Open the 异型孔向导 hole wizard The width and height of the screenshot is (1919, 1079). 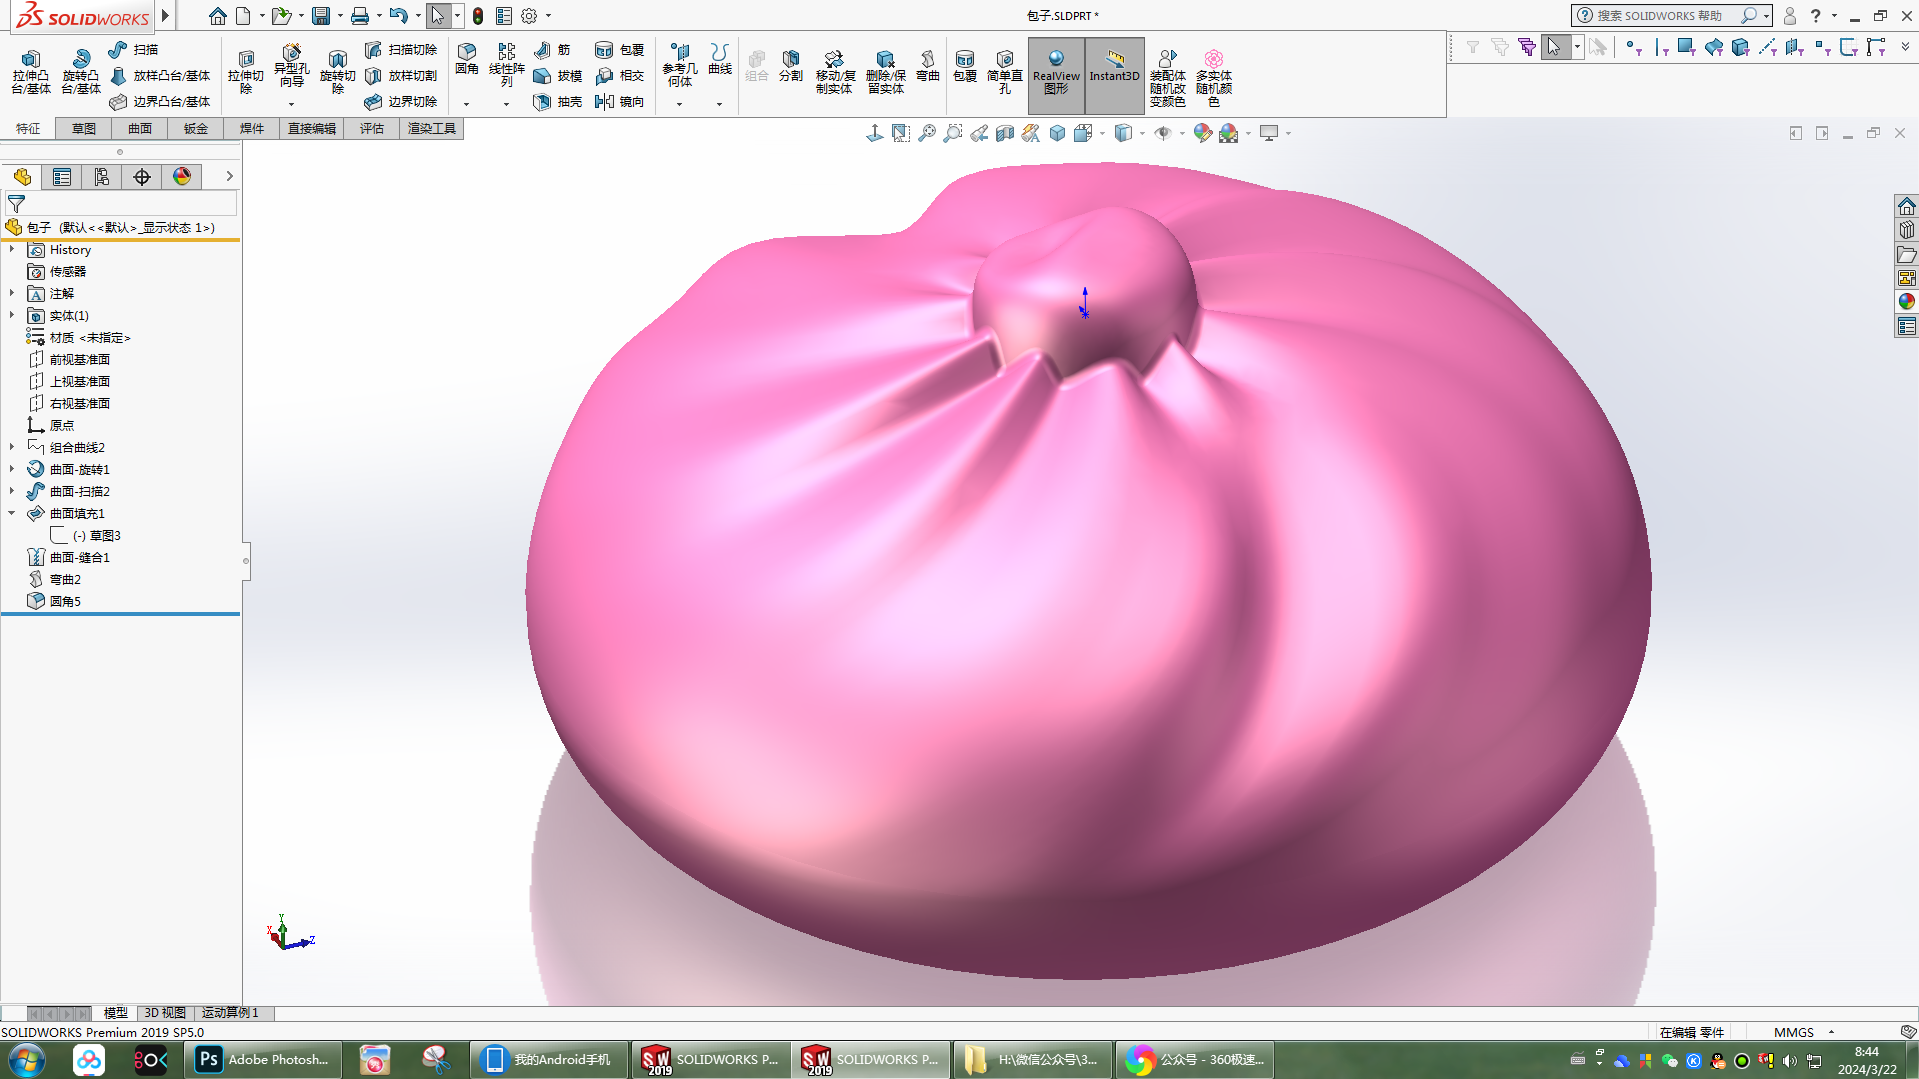point(291,66)
